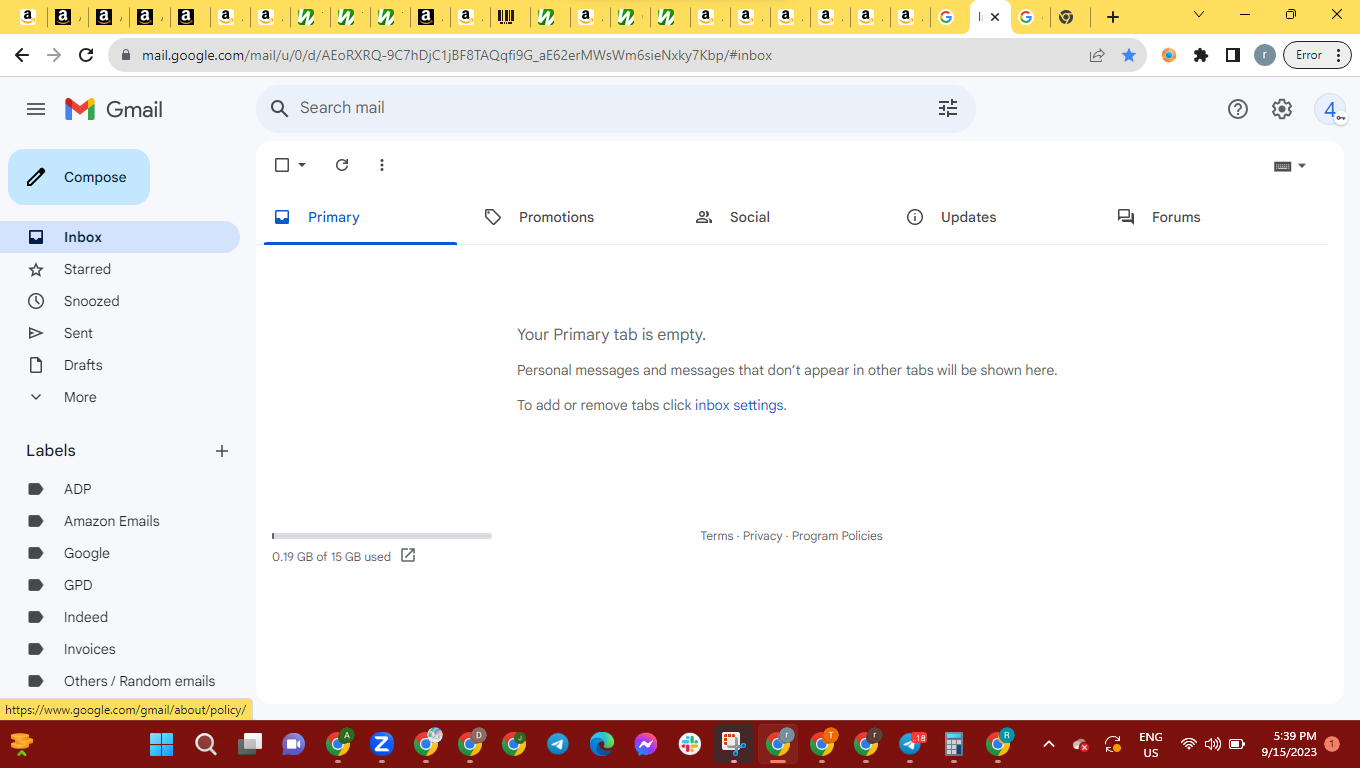Screen dimensions: 1360x768
Task: Click the browser back arrow
Action: coord(22,55)
